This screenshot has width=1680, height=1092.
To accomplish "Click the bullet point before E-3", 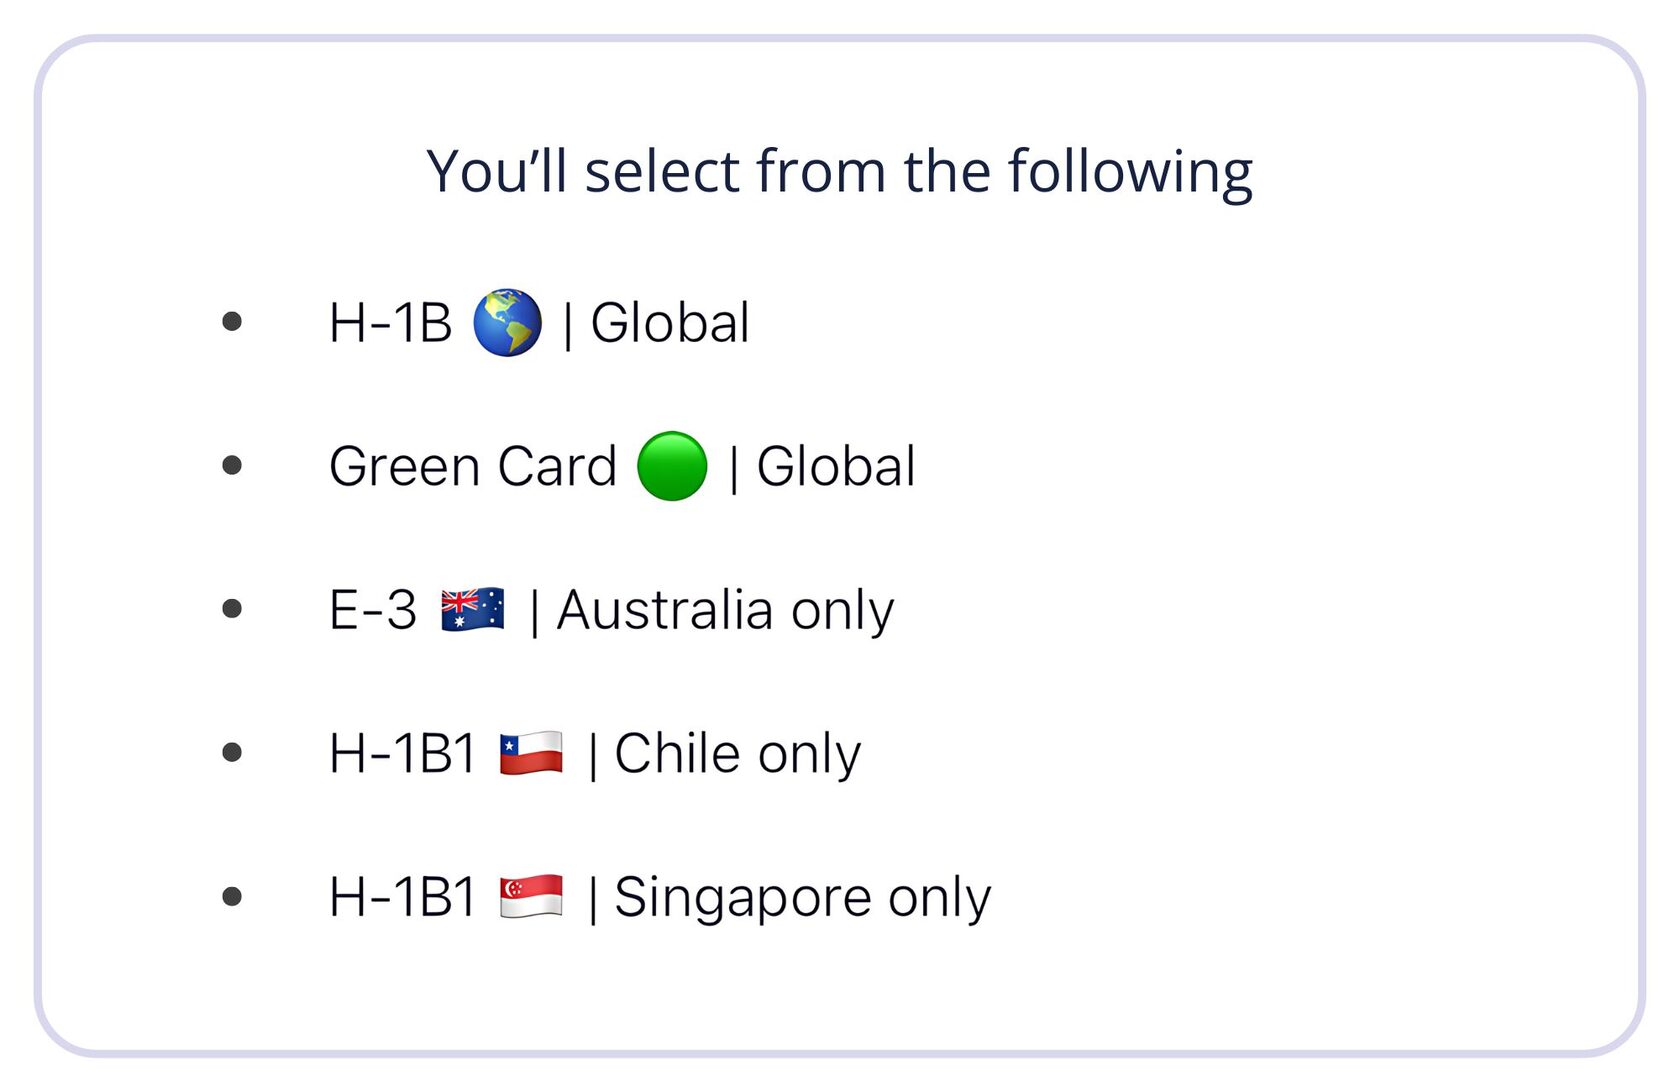I will (x=232, y=608).
